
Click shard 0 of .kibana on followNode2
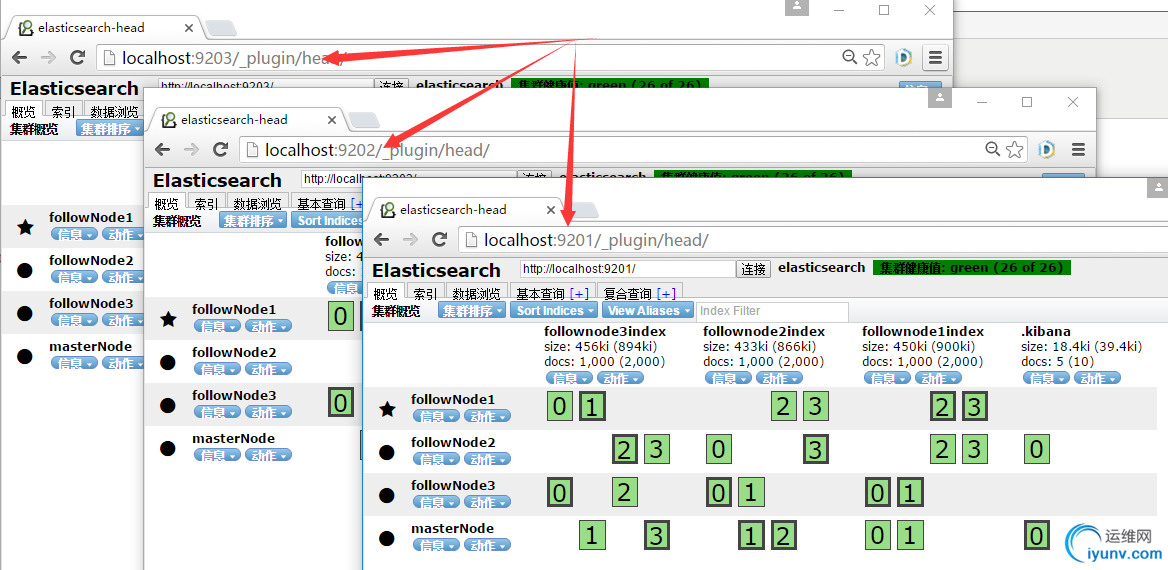1037,449
